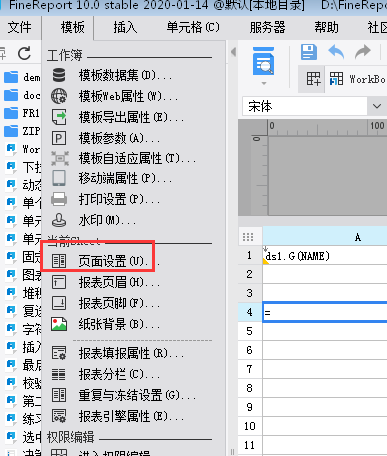387x456 pixels.
Task: Click the edited cell showing =
Action: [325, 312]
